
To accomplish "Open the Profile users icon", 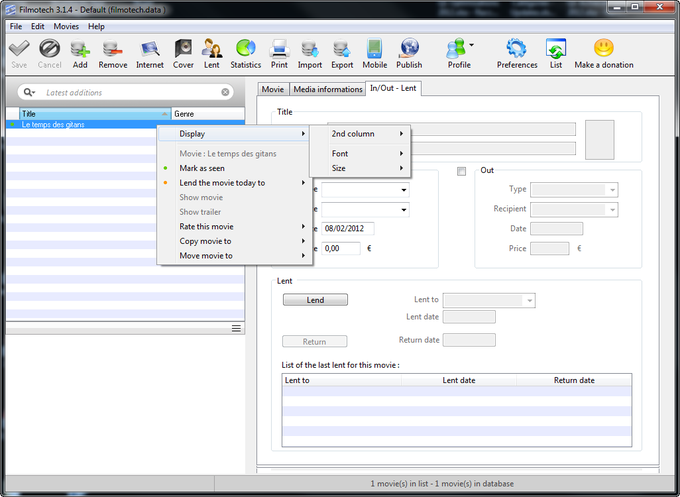I will tap(456, 48).
